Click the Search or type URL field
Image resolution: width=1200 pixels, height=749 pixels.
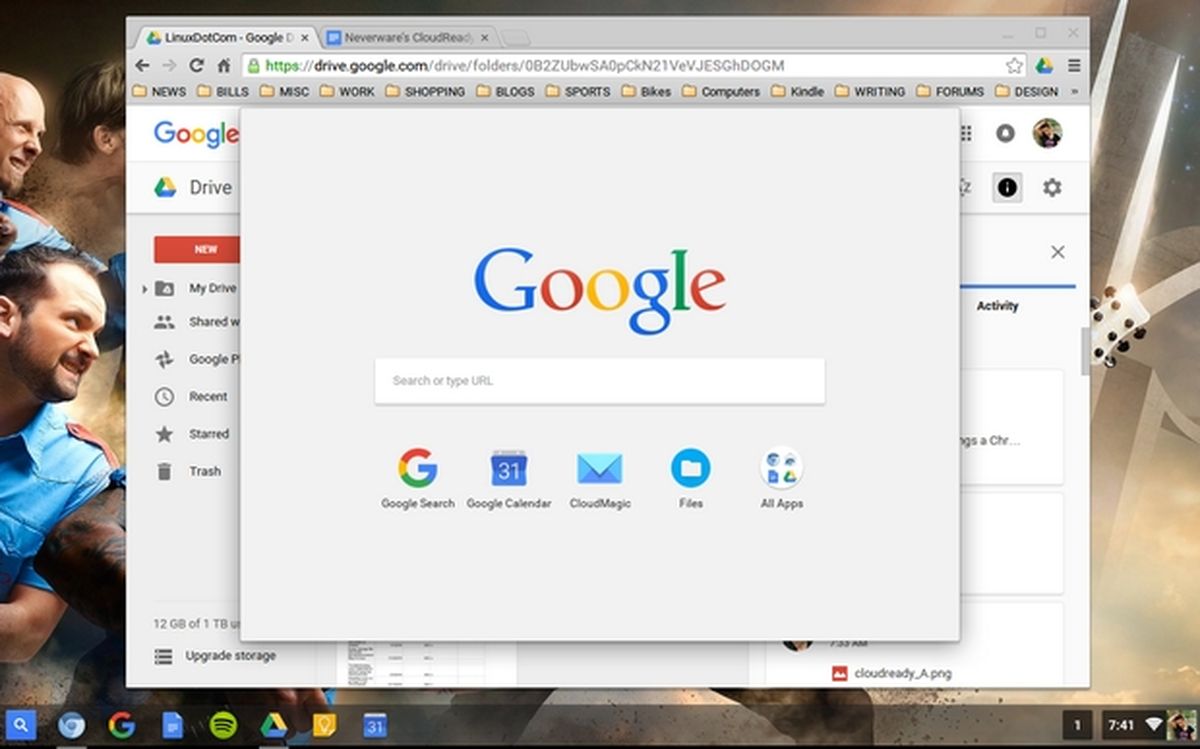tap(599, 380)
